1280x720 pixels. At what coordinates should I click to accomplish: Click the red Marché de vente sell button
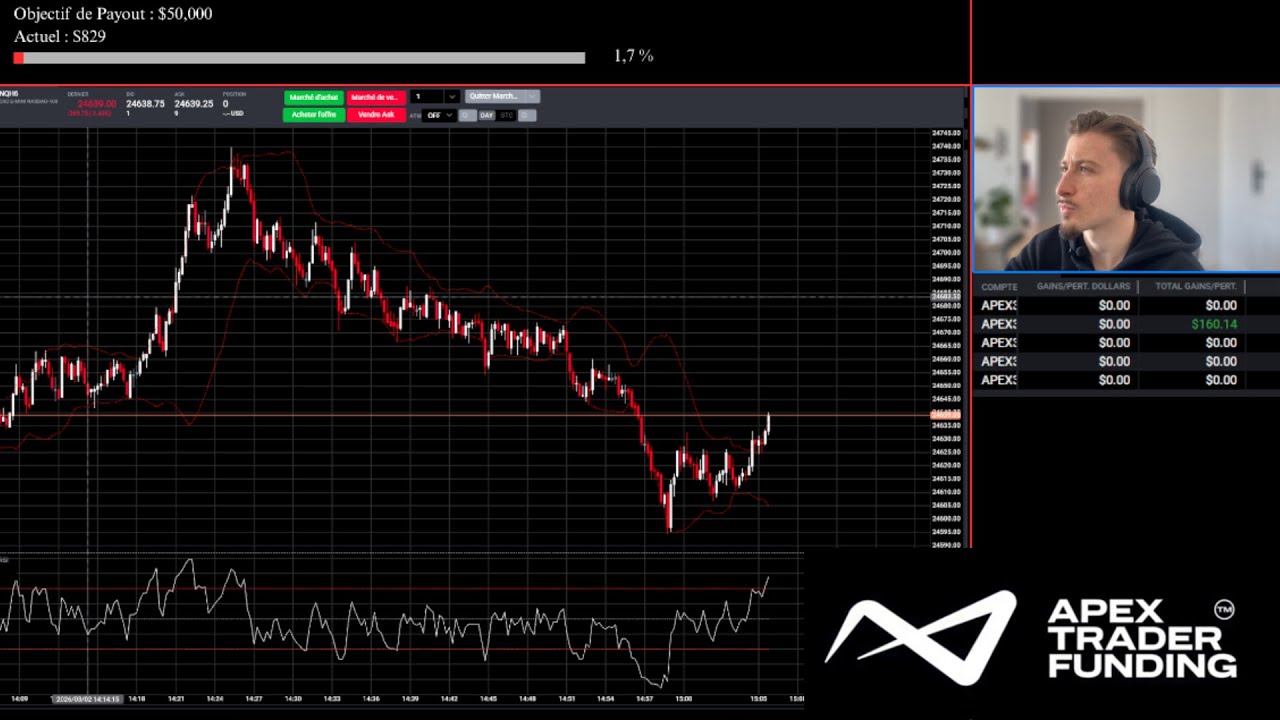(375, 97)
